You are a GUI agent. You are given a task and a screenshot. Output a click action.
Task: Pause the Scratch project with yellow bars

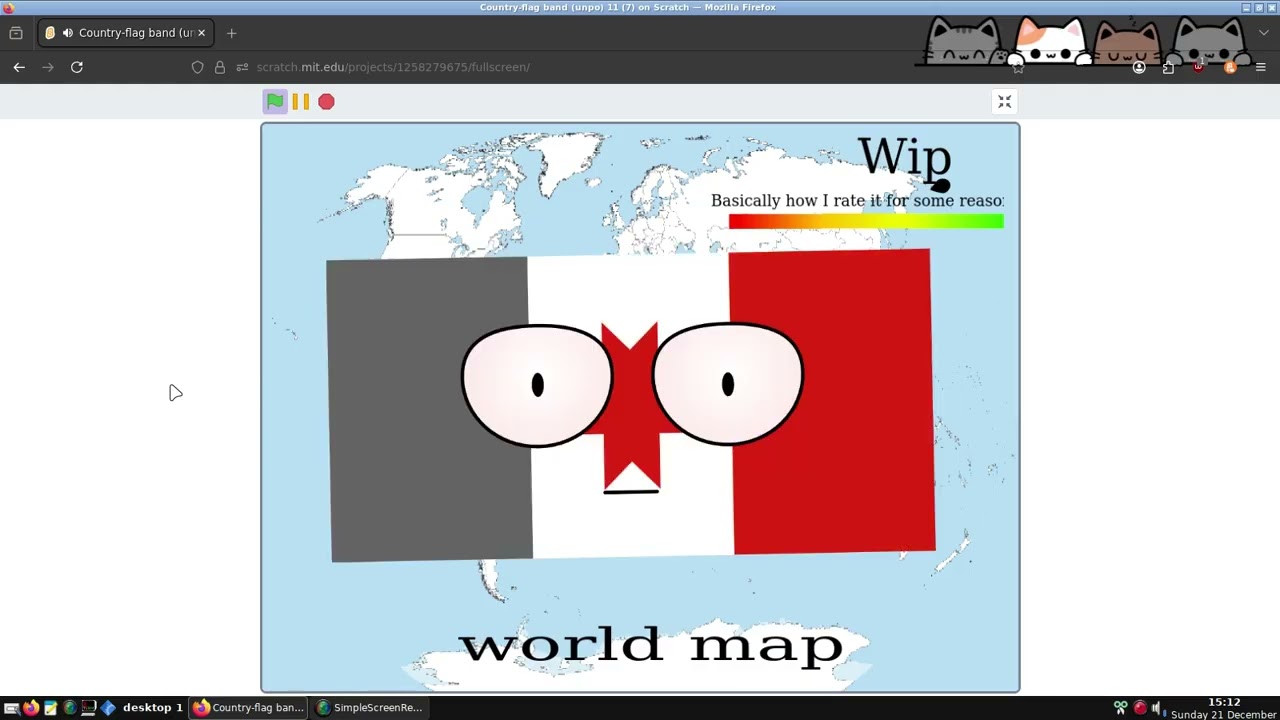click(x=301, y=101)
